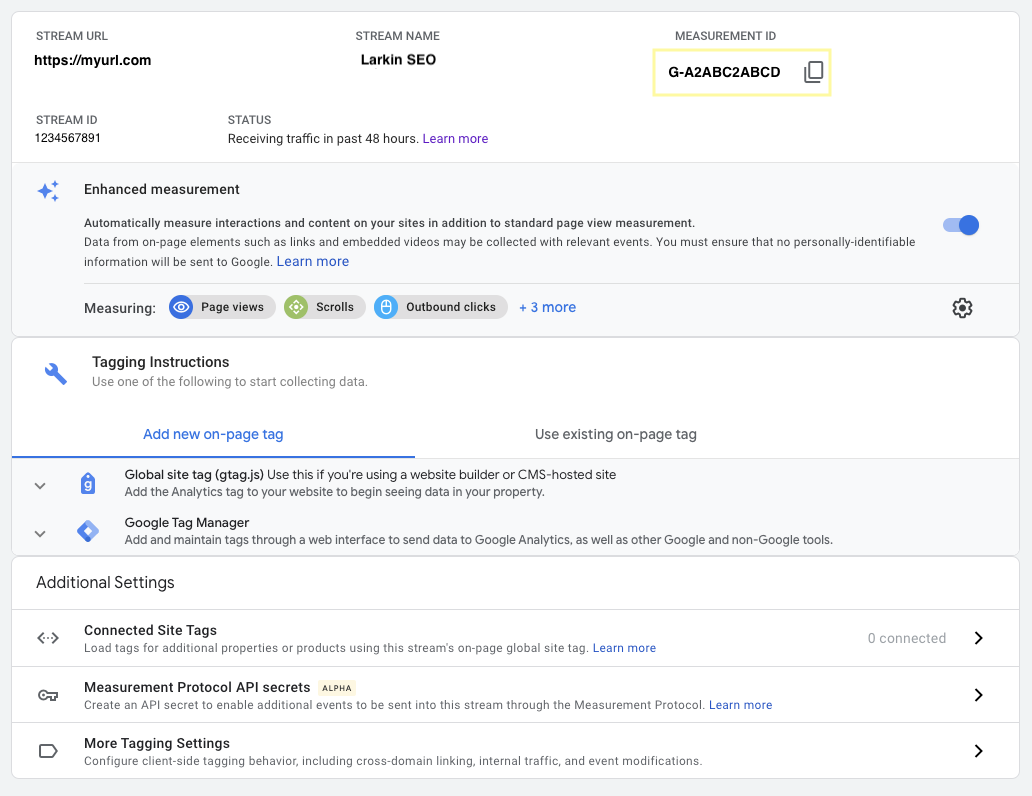Click the Page views measurement badge

click(221, 307)
